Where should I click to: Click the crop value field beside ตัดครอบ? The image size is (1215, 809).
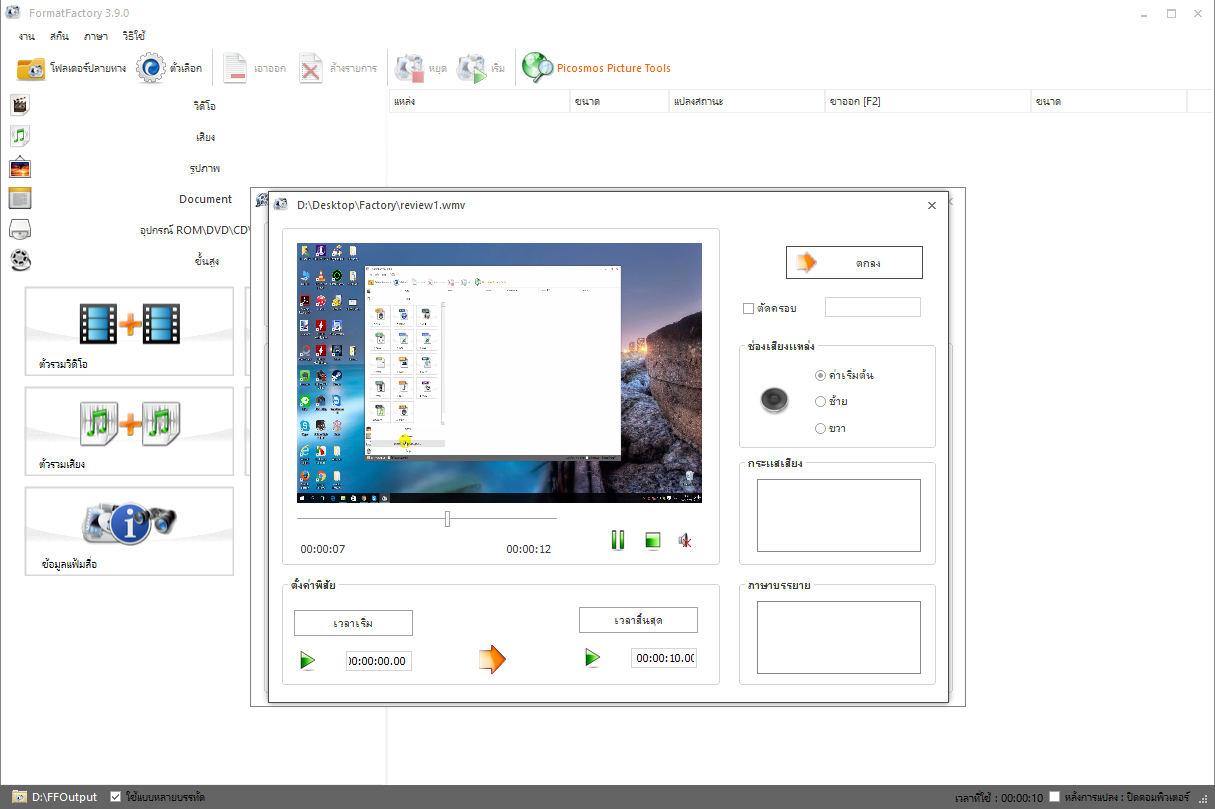coord(872,307)
